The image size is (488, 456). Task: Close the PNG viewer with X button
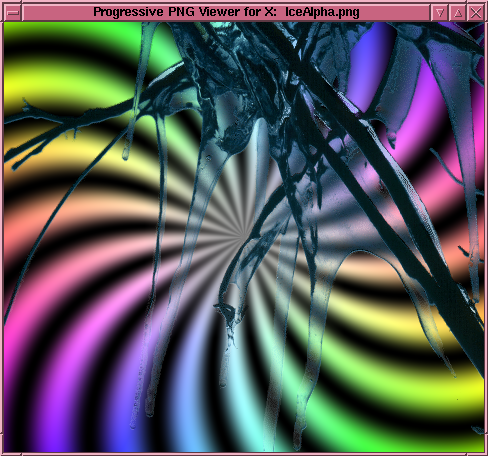(x=475, y=13)
